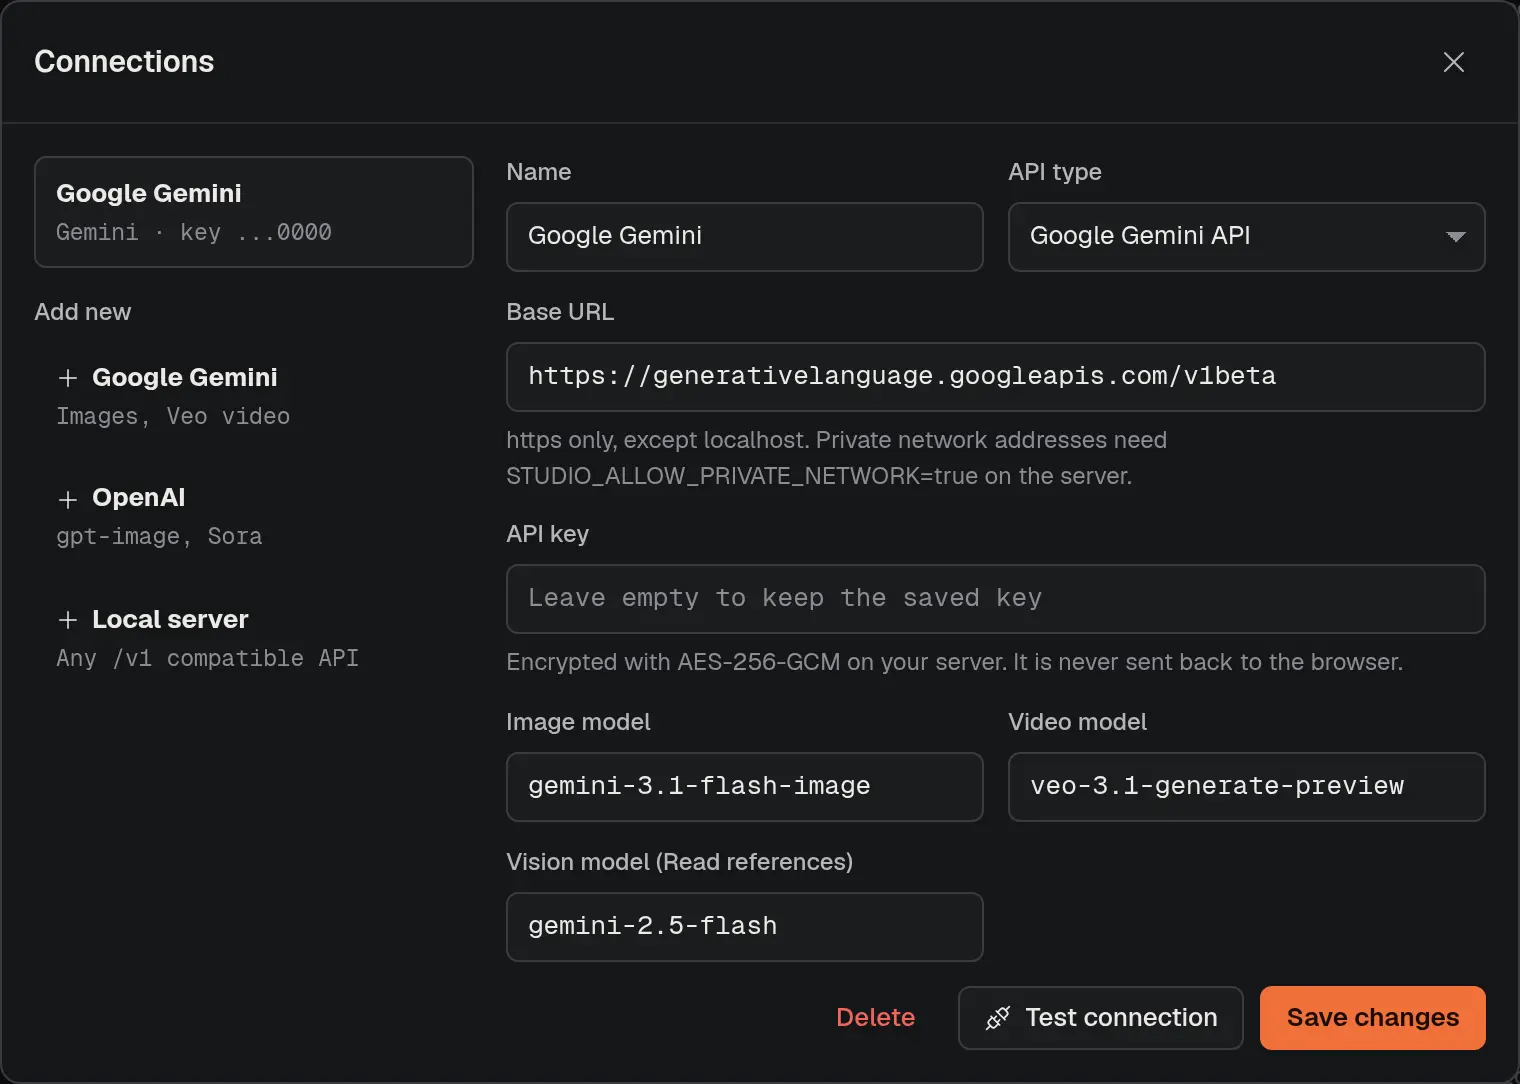Click the STUDIO_ALLOW_PRIVATE_NETWORK hint text
The width and height of the screenshot is (1520, 1084).
[836, 458]
